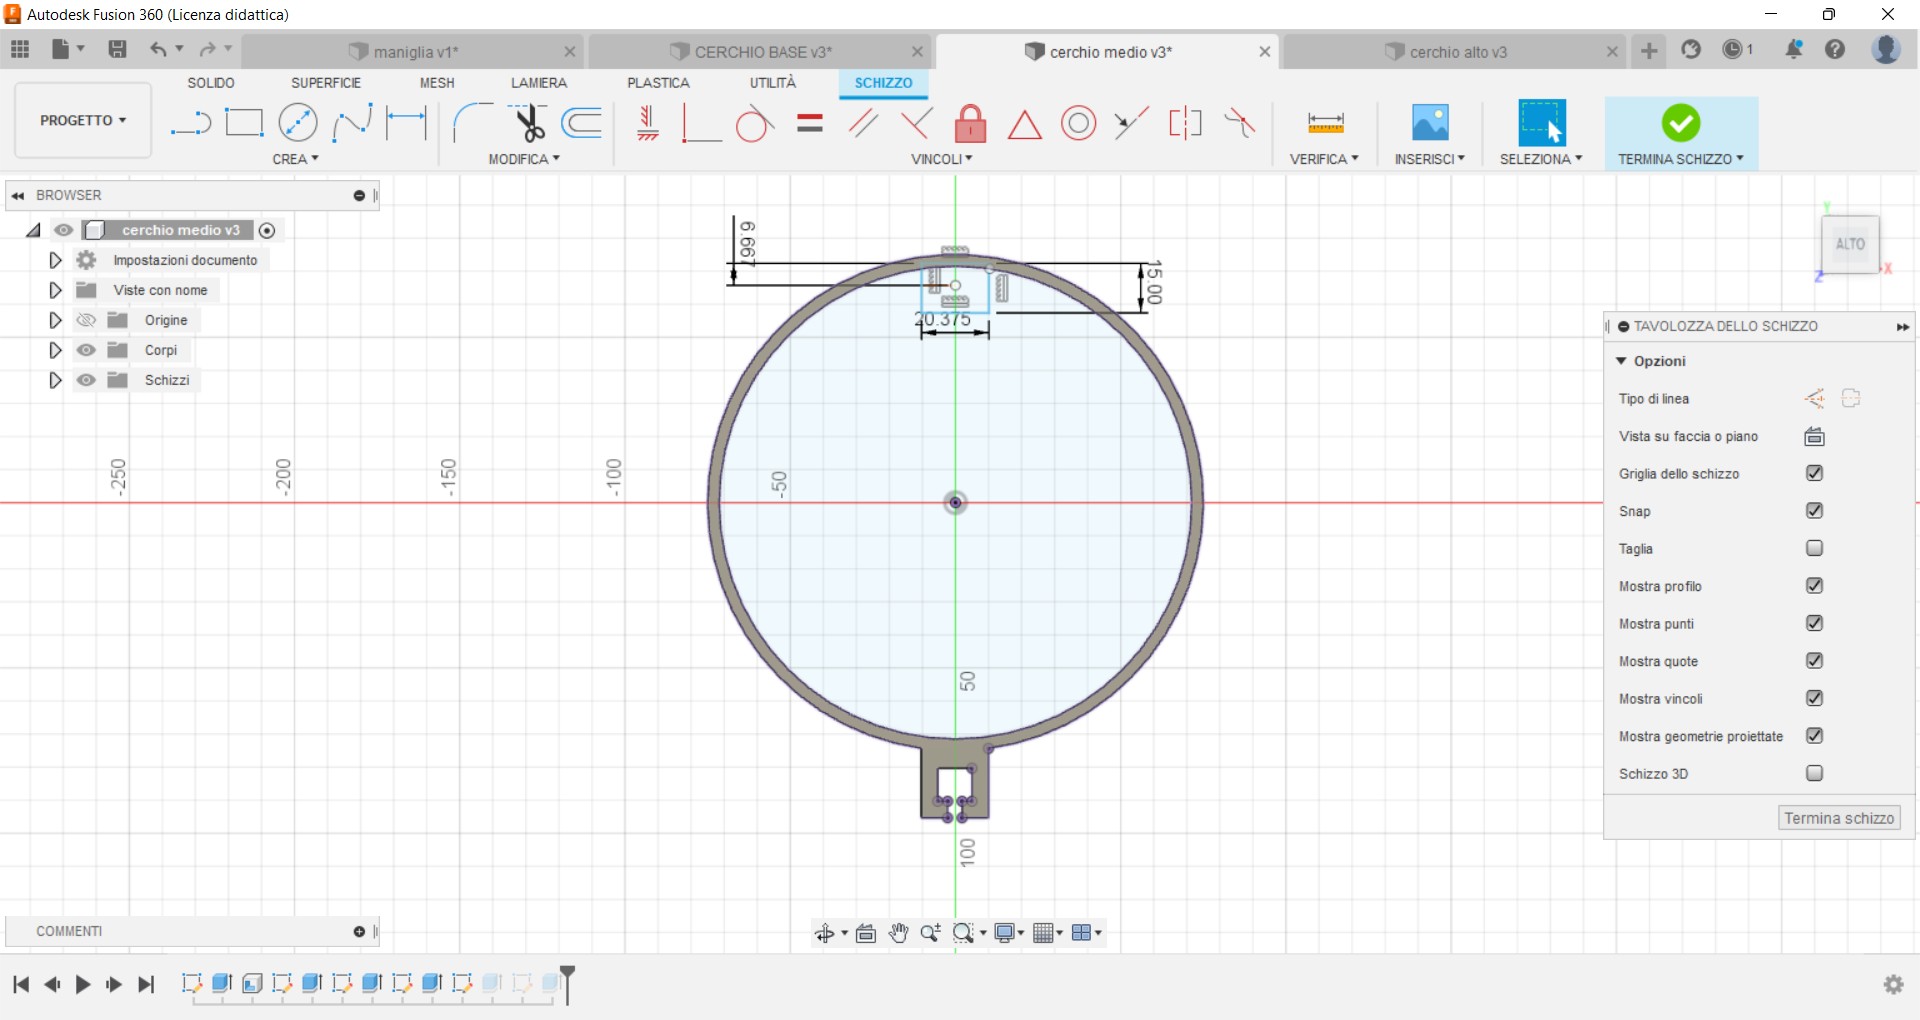Disable the Snap checkbox

[1814, 511]
